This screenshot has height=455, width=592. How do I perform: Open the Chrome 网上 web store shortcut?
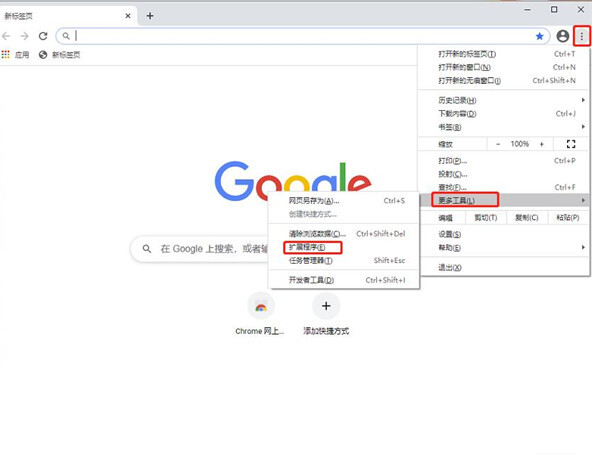pos(260,314)
